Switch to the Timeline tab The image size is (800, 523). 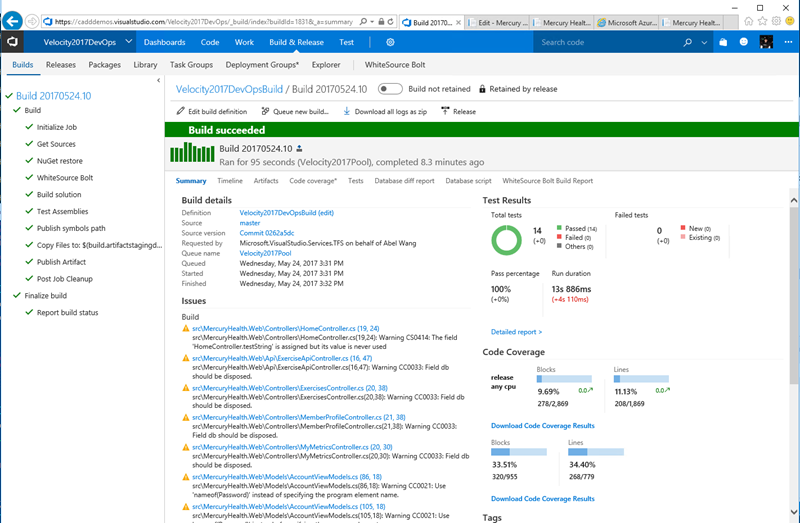pos(230,181)
